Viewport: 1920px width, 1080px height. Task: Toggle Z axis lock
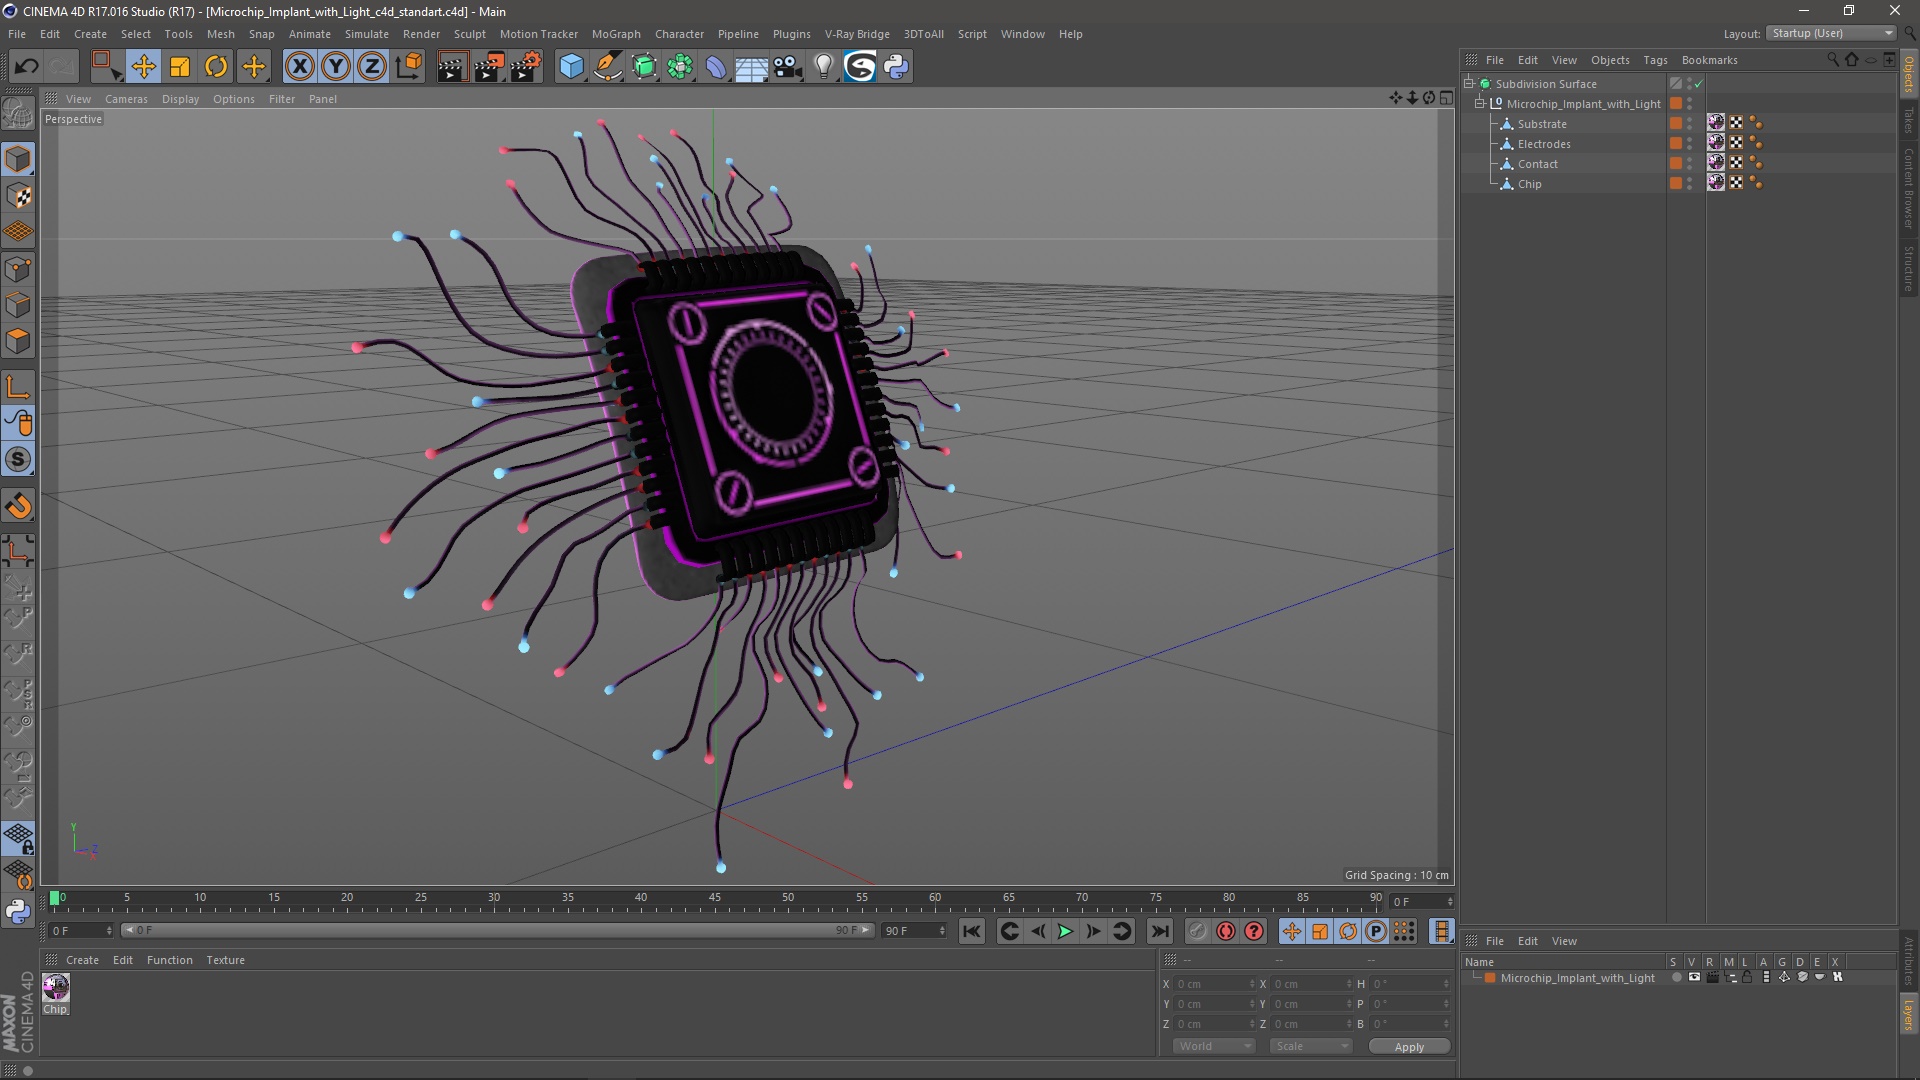coord(372,67)
